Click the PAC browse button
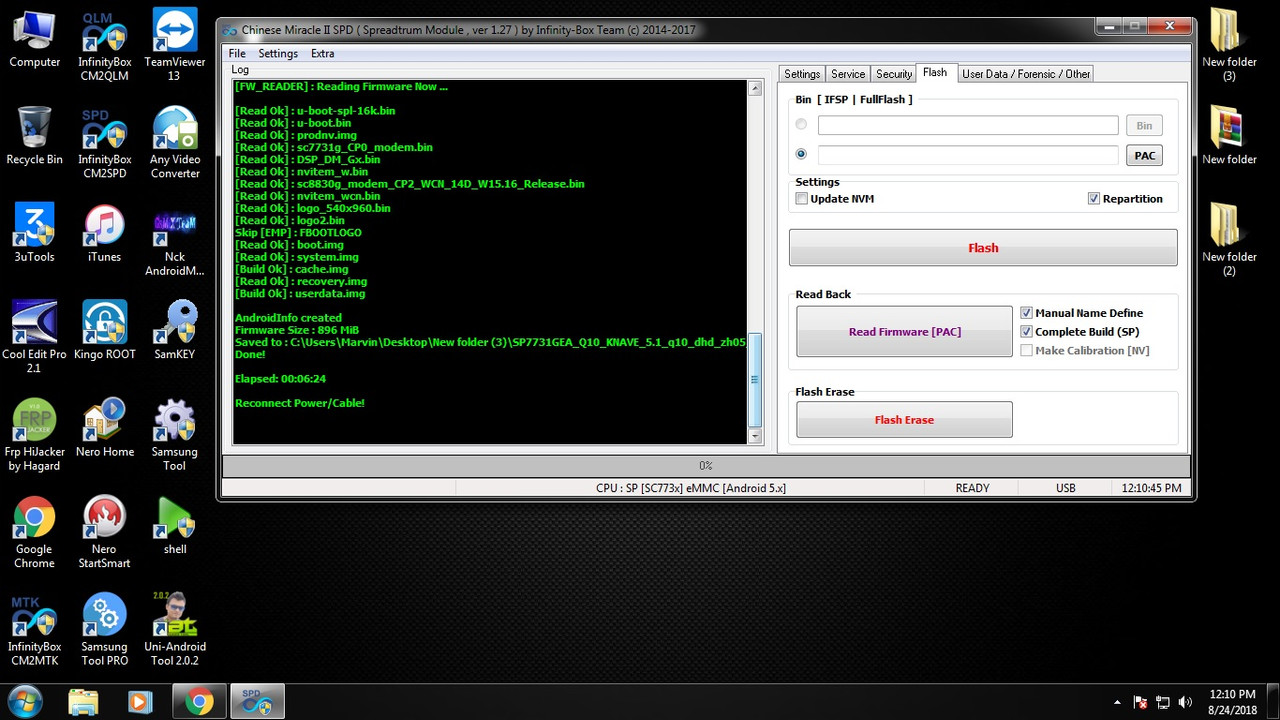 [x=1144, y=155]
